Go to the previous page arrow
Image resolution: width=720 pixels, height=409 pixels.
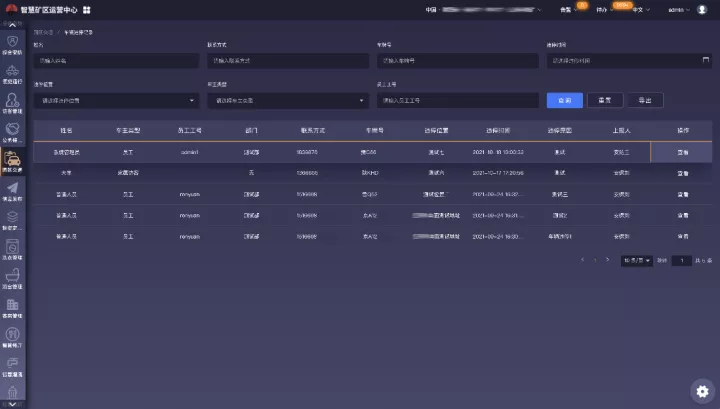click(x=582, y=260)
